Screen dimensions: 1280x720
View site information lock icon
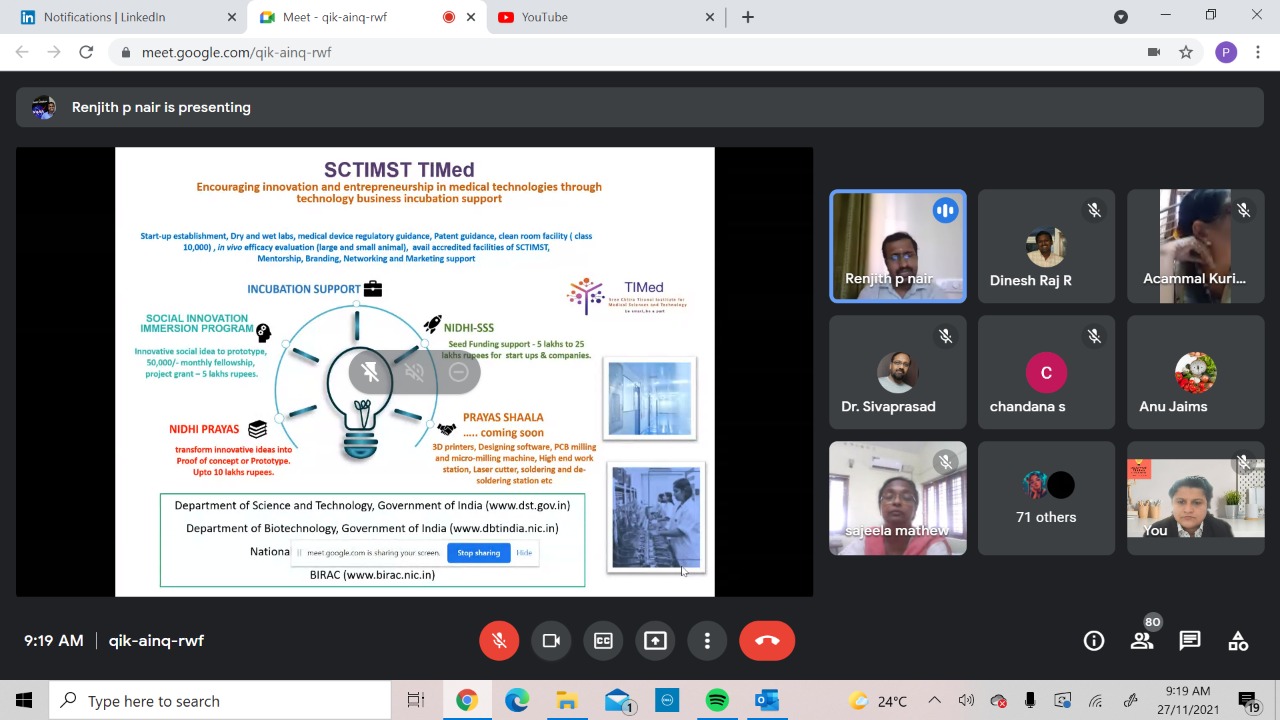coord(126,52)
